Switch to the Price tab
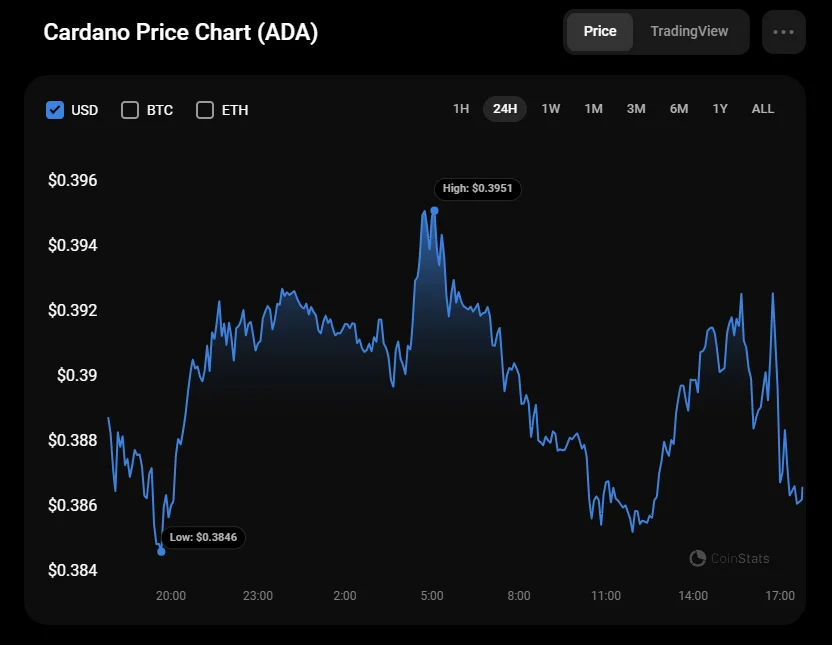Screen dimensions: 832x645 click(600, 32)
